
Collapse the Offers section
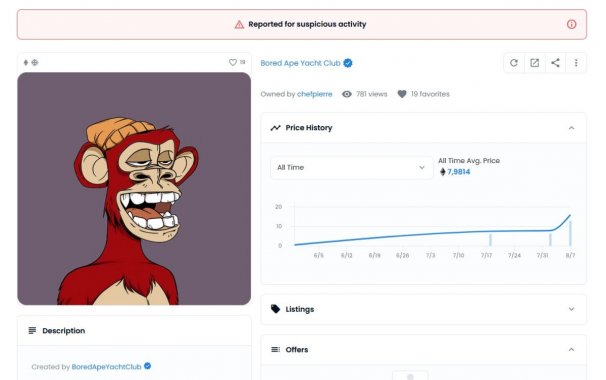coord(571,349)
